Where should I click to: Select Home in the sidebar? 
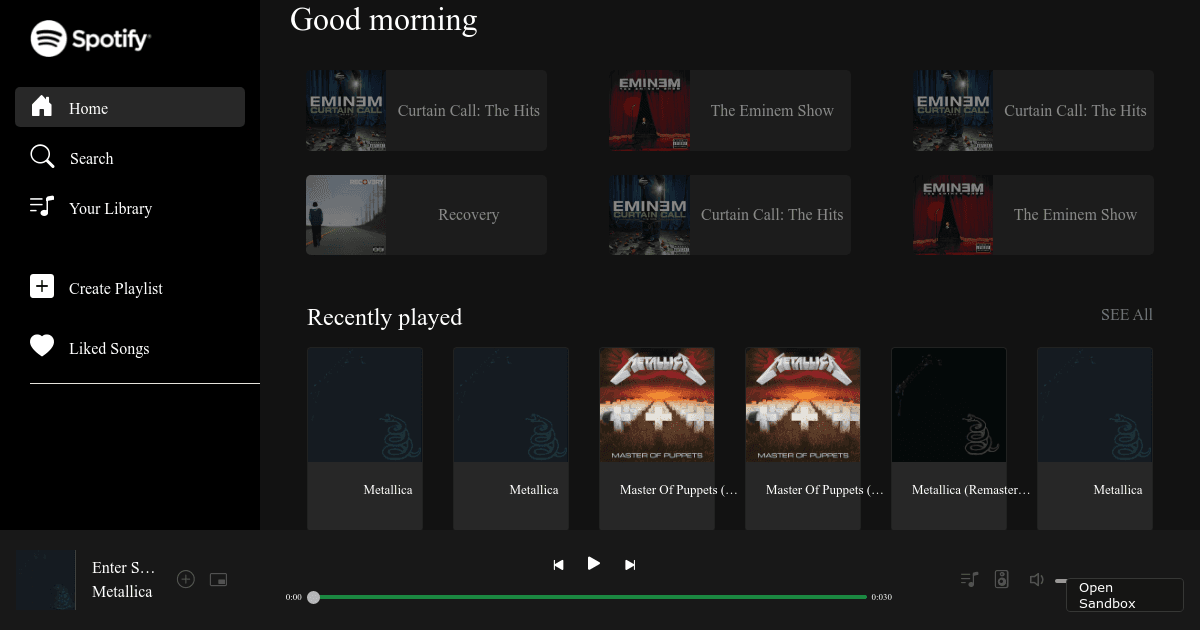(90, 108)
